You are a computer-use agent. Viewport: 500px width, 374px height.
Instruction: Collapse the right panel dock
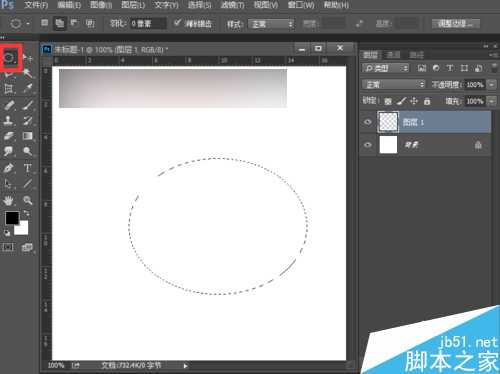(486, 46)
